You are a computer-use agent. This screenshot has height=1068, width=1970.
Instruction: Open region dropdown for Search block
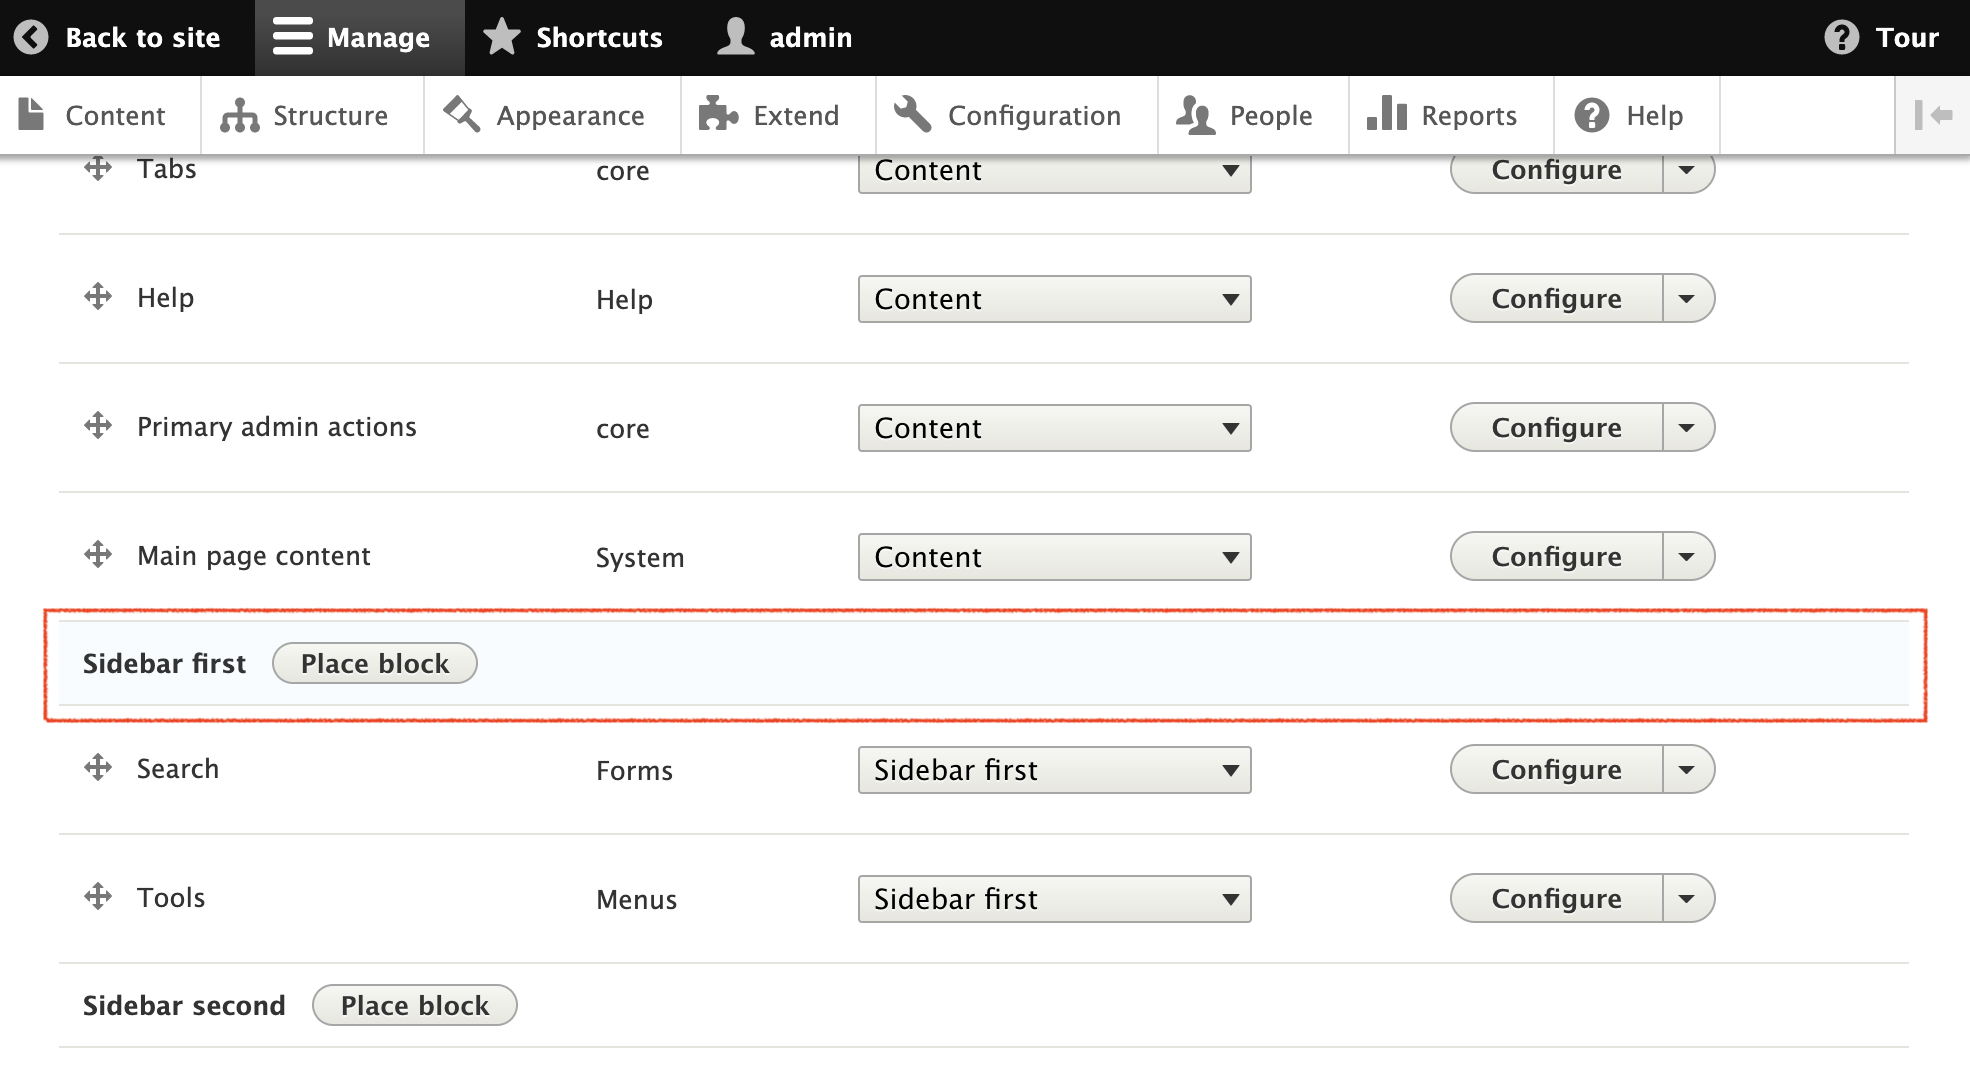[x=1054, y=770]
